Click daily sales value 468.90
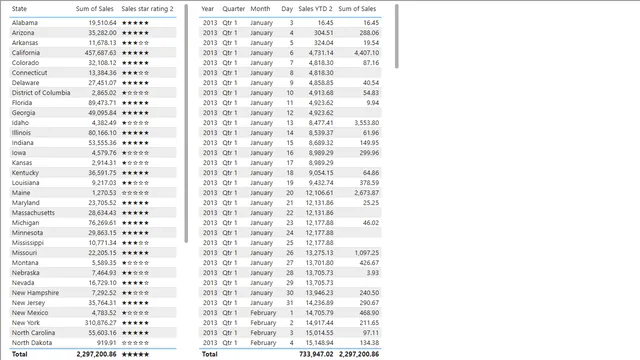The image size is (640, 360). click(369, 313)
